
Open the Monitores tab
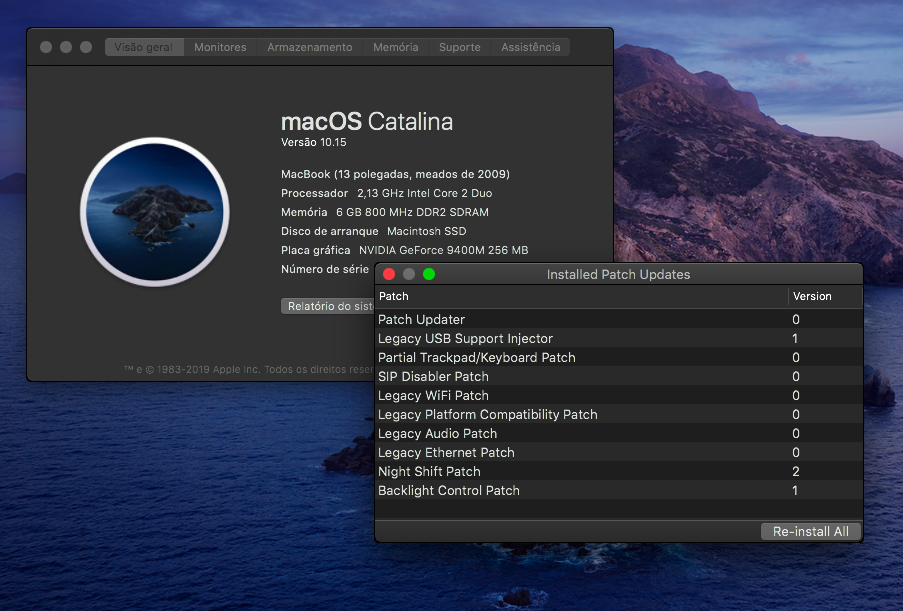coord(220,47)
